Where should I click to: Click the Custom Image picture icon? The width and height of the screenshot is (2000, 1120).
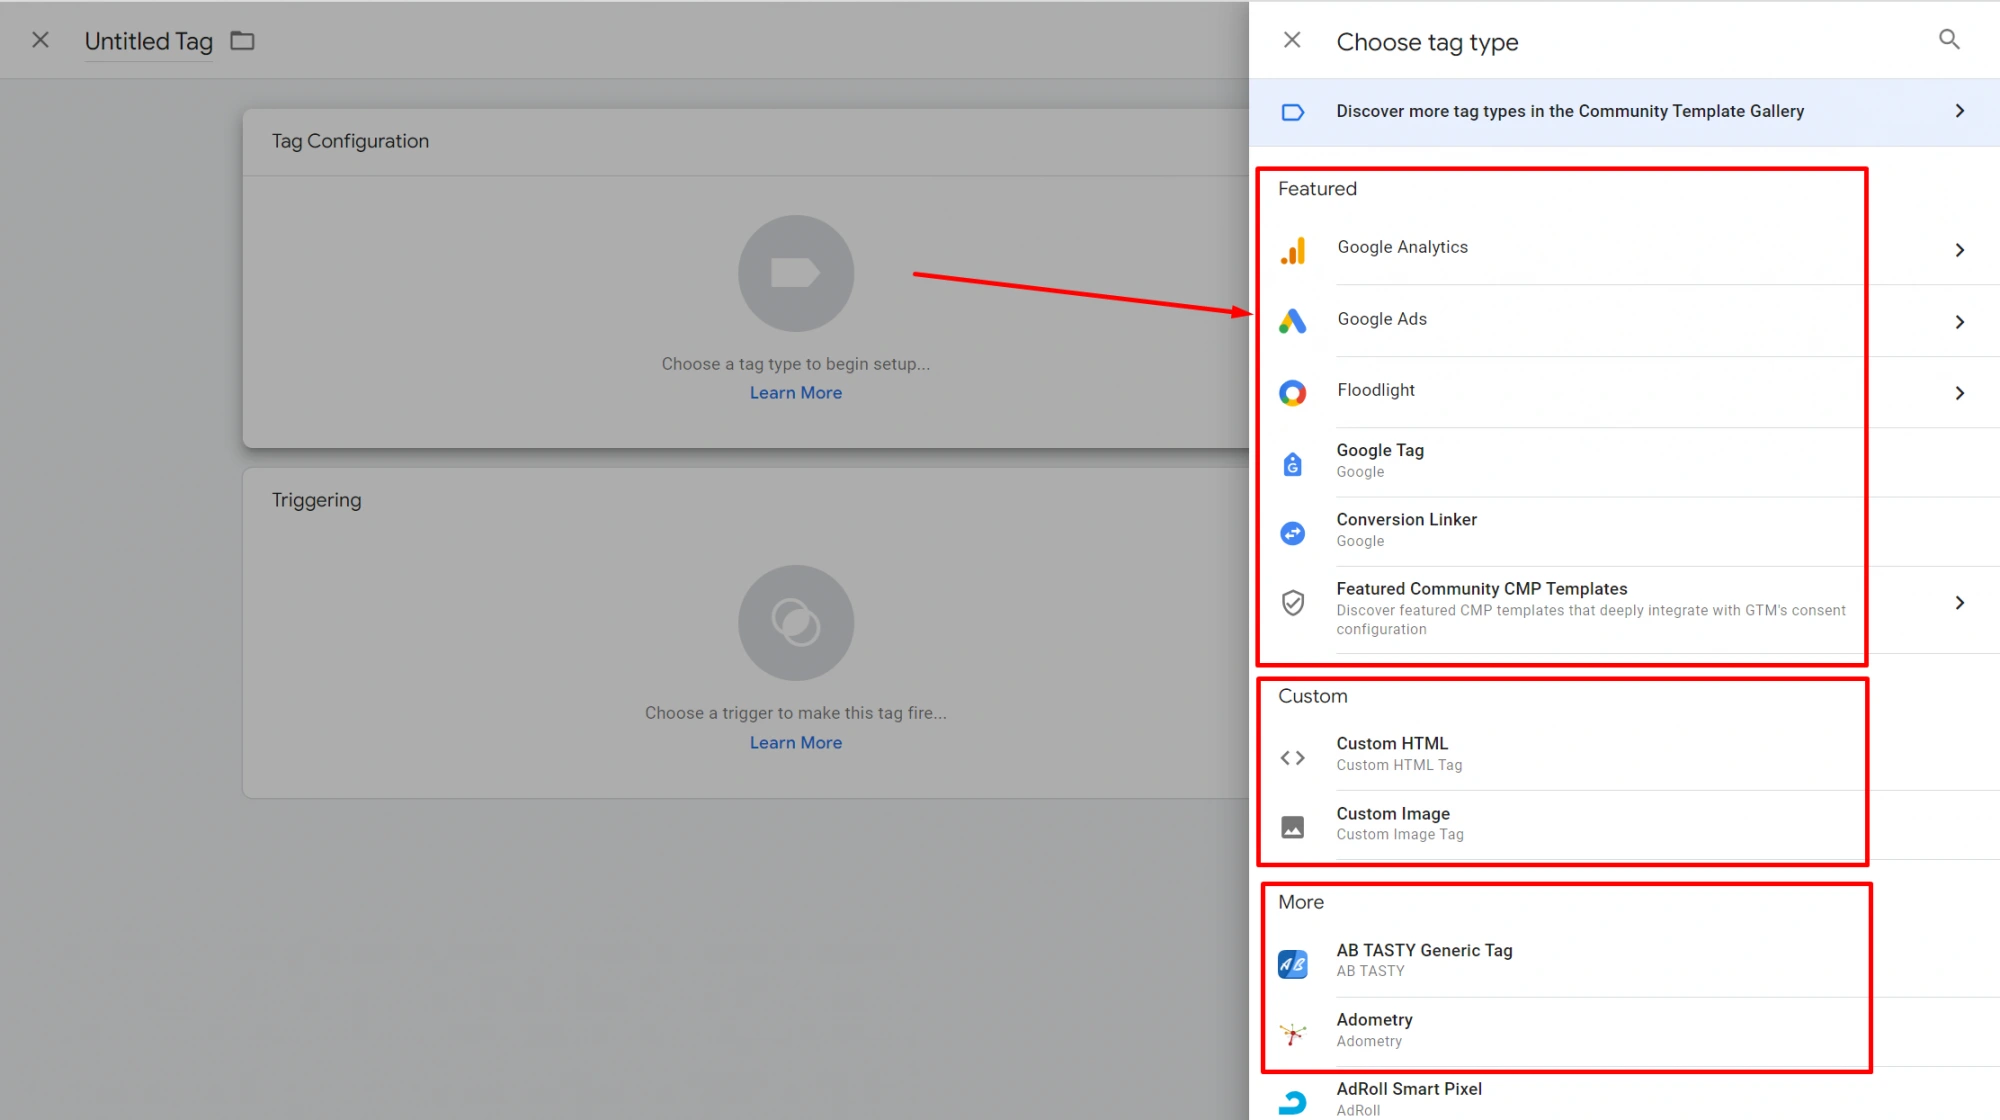click(x=1292, y=827)
